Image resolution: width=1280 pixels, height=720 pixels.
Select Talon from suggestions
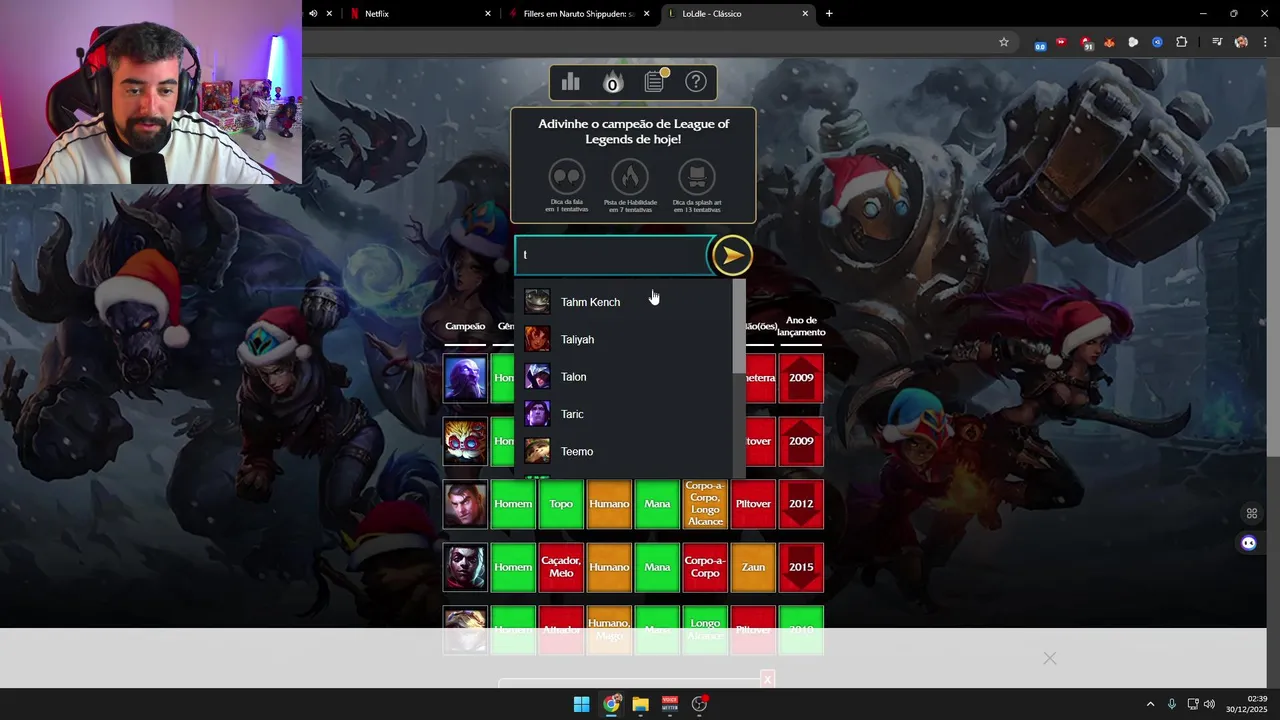click(x=624, y=377)
